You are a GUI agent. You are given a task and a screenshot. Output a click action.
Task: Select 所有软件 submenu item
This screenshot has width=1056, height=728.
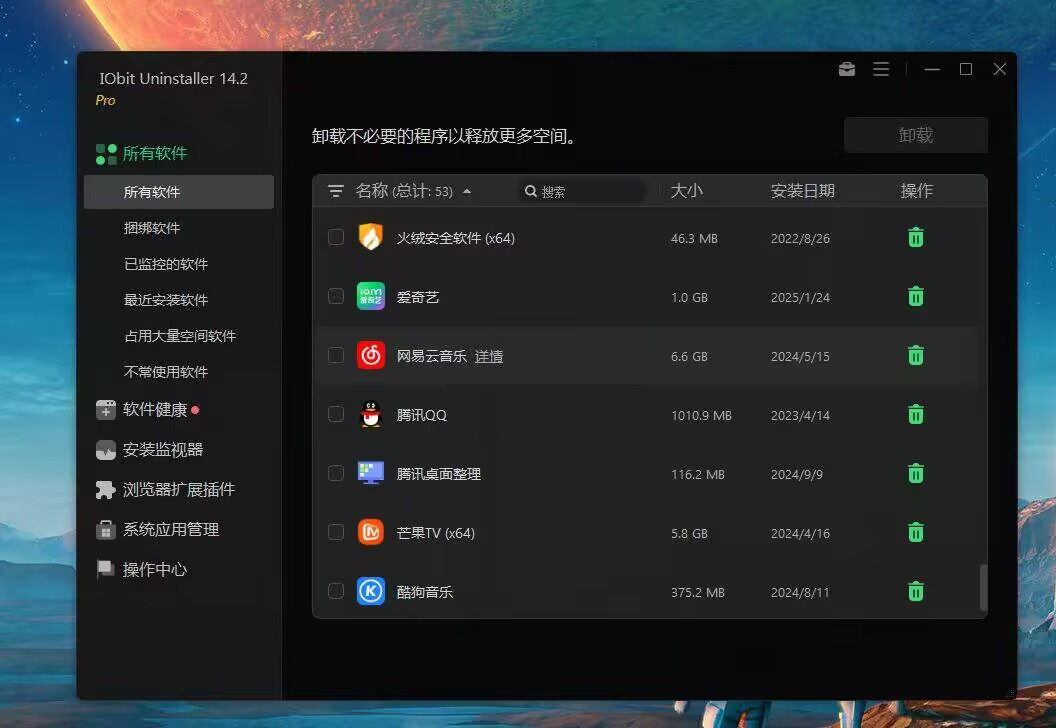[x=178, y=192]
